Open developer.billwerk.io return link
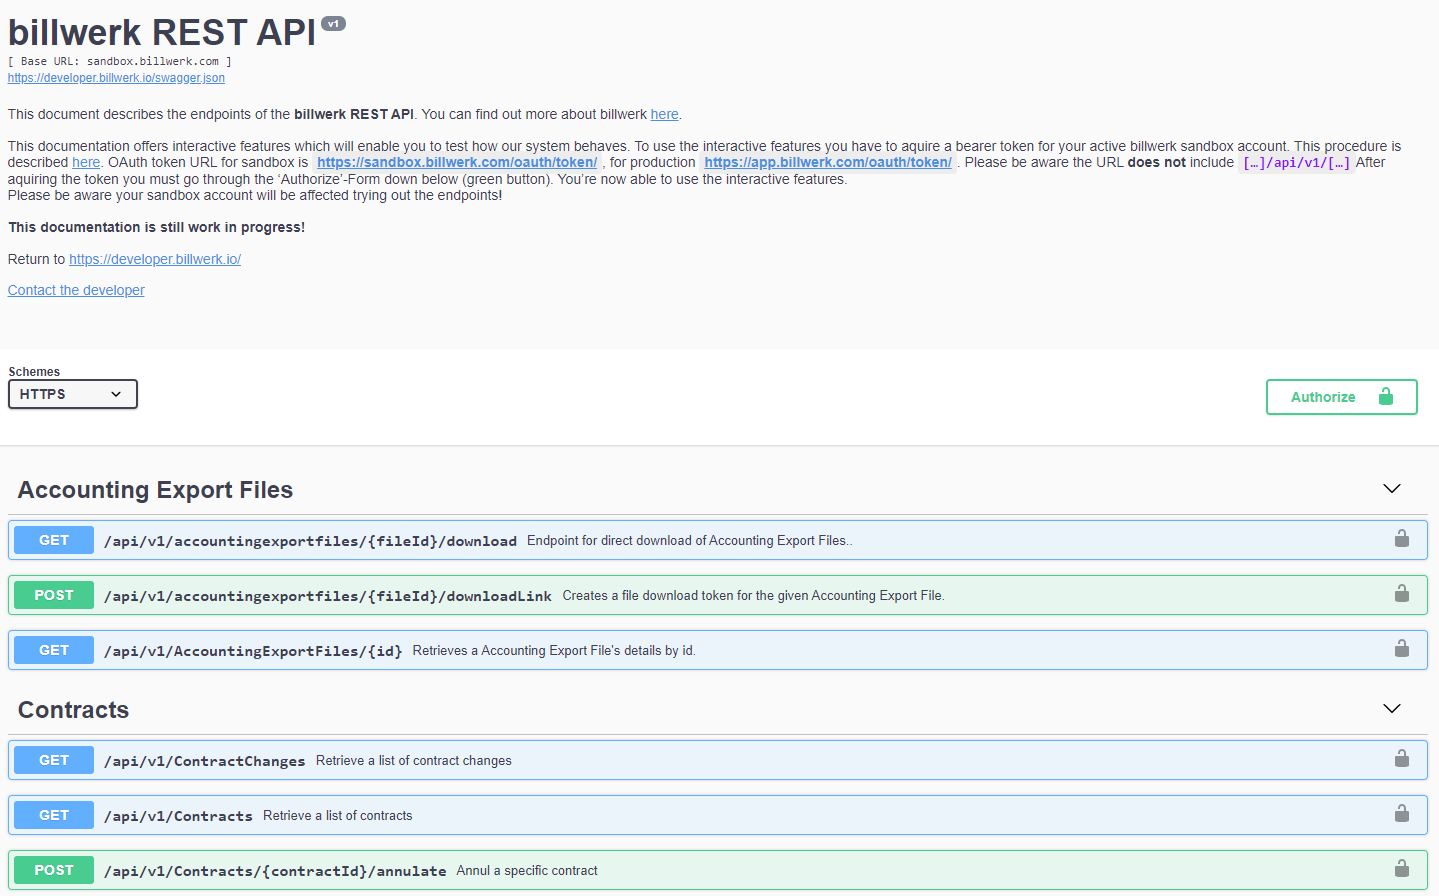 pyautogui.click(x=155, y=259)
